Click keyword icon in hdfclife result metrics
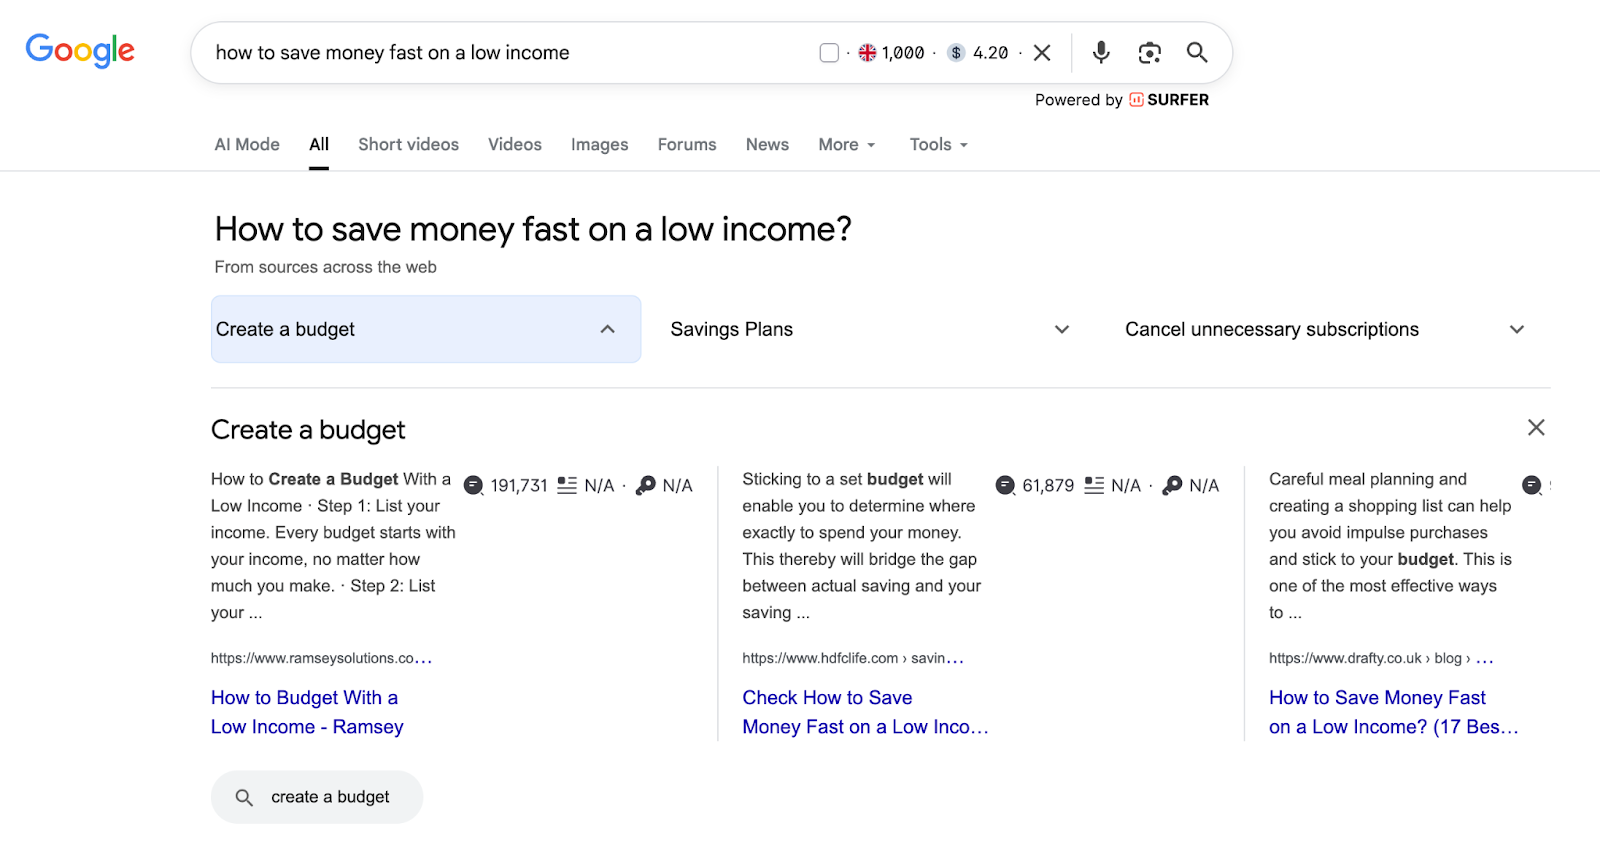 [x=1173, y=485]
